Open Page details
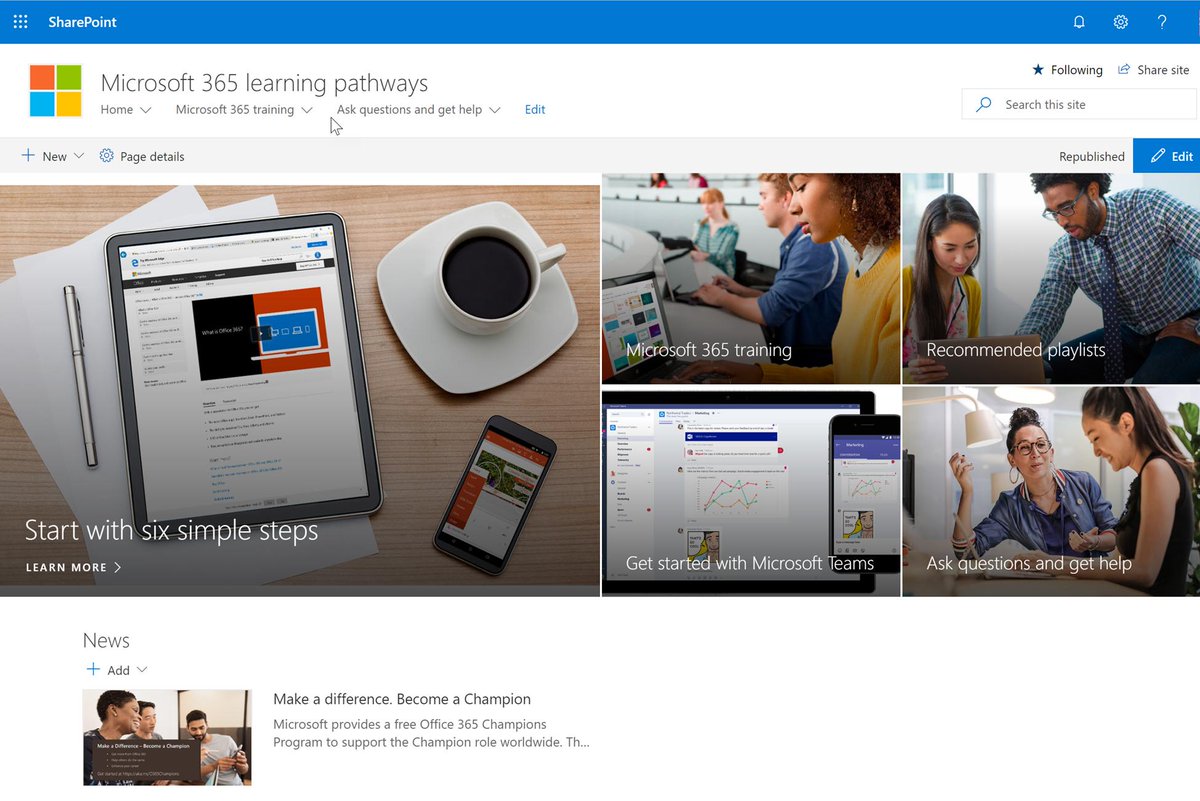The height and width of the screenshot is (801, 1200). pyautogui.click(x=142, y=156)
